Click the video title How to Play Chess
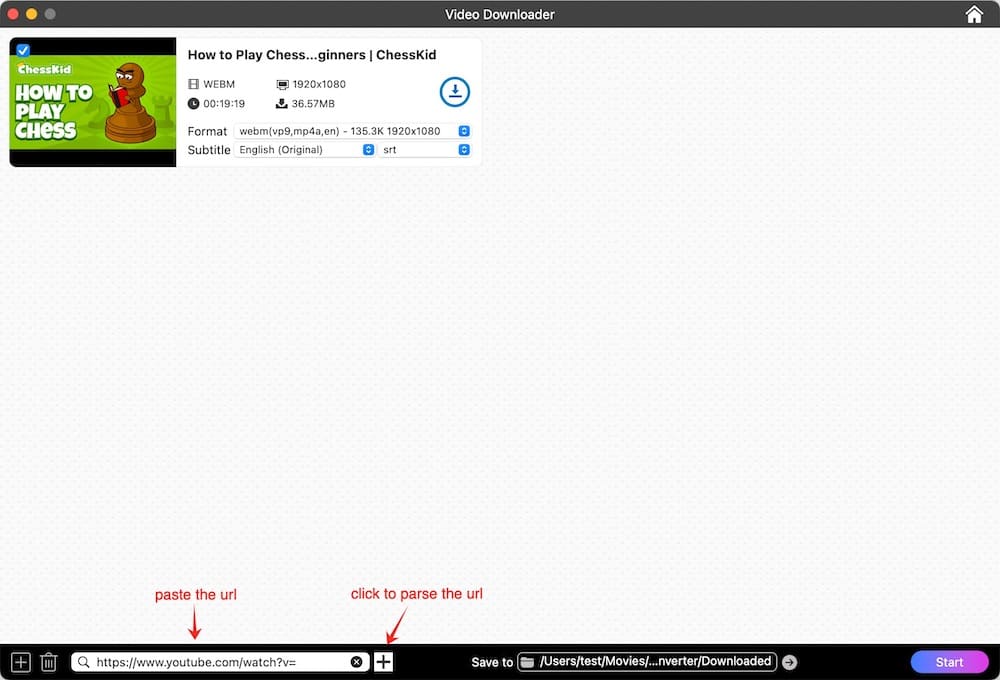This screenshot has height=680, width=1000. 312,55
